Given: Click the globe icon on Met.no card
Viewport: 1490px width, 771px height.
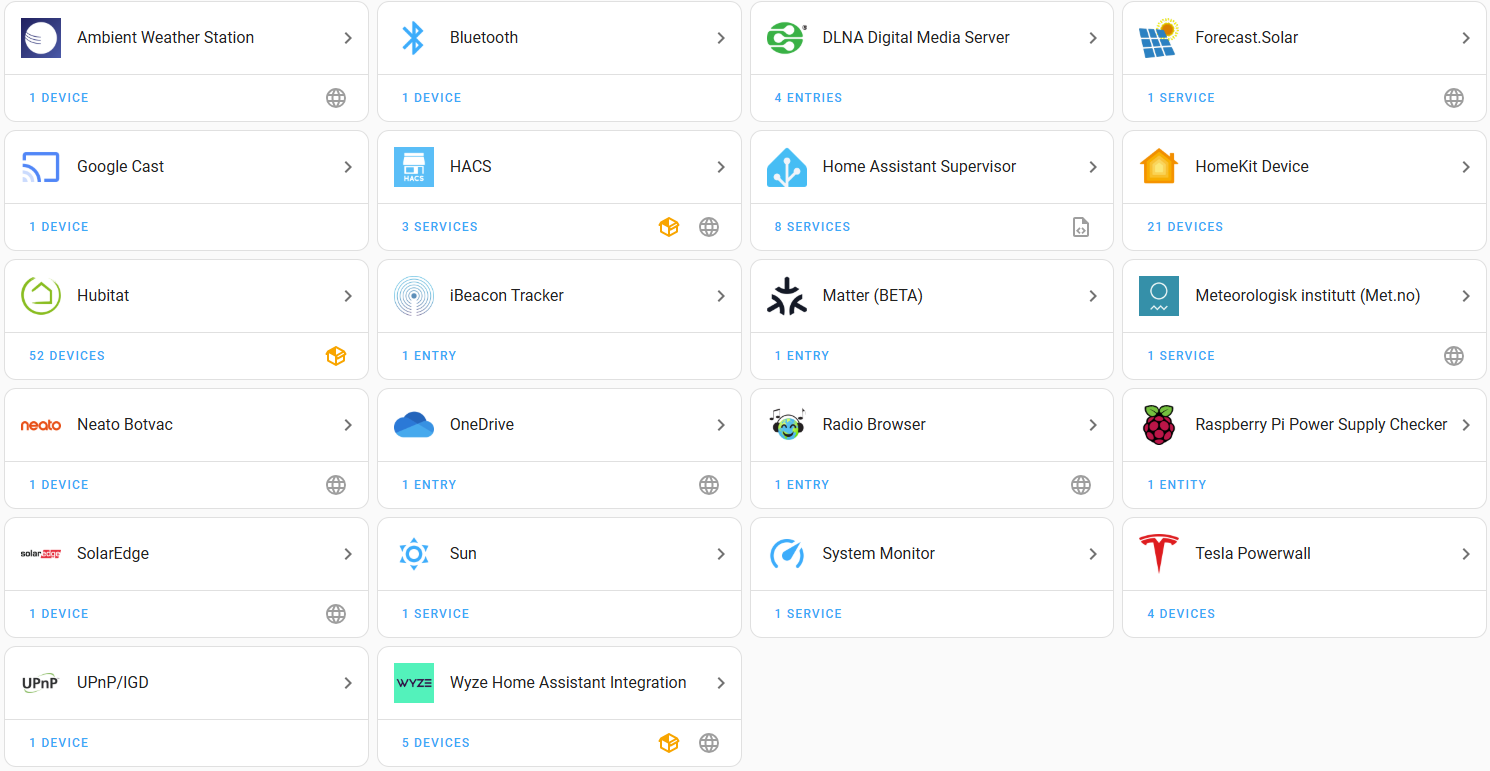Looking at the screenshot, I should (x=1454, y=356).
